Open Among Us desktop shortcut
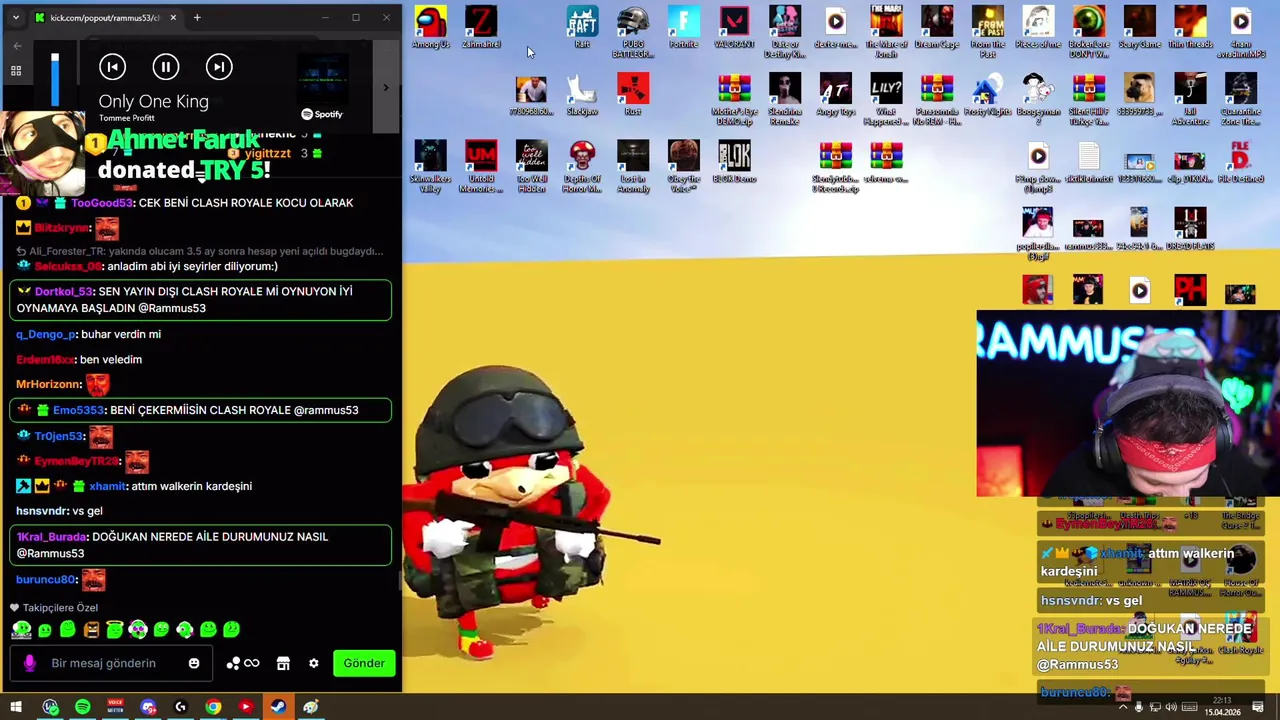 point(430,28)
